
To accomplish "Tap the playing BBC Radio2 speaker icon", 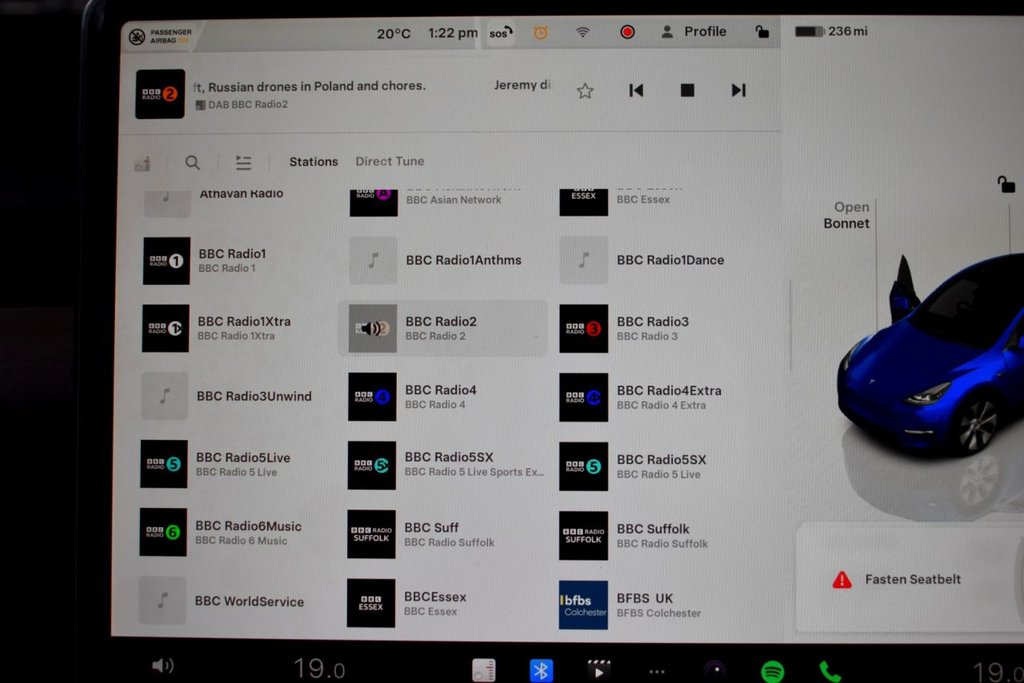I will pyautogui.click(x=372, y=328).
